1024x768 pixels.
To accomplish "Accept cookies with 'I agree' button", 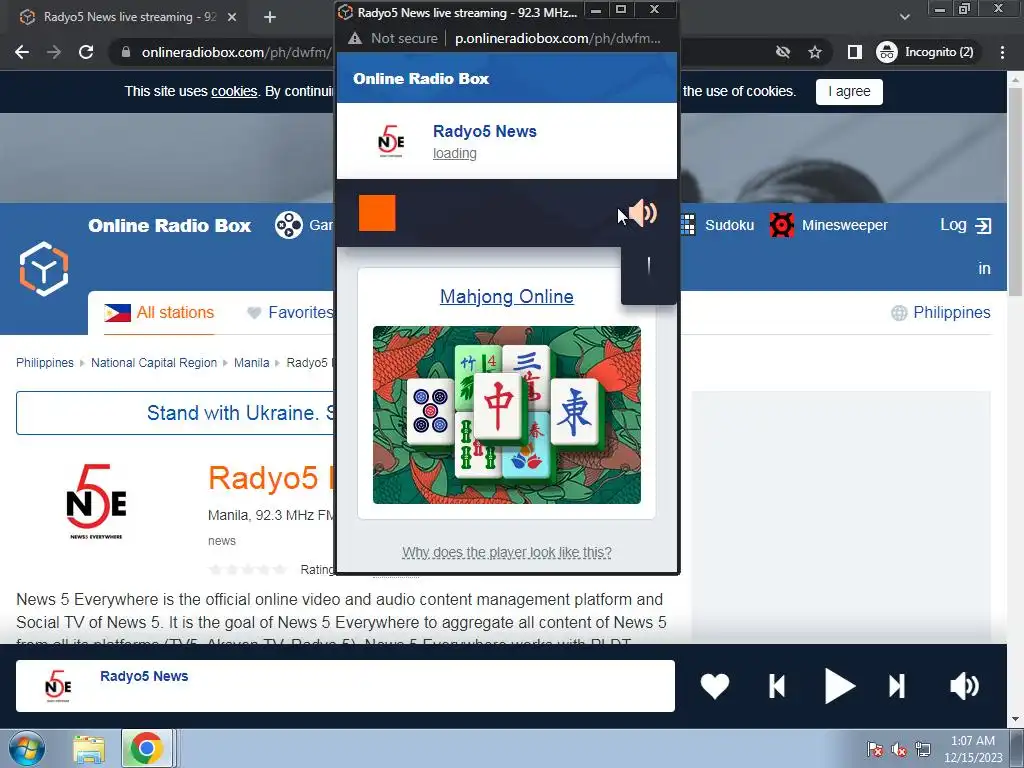I will pyautogui.click(x=849, y=91).
